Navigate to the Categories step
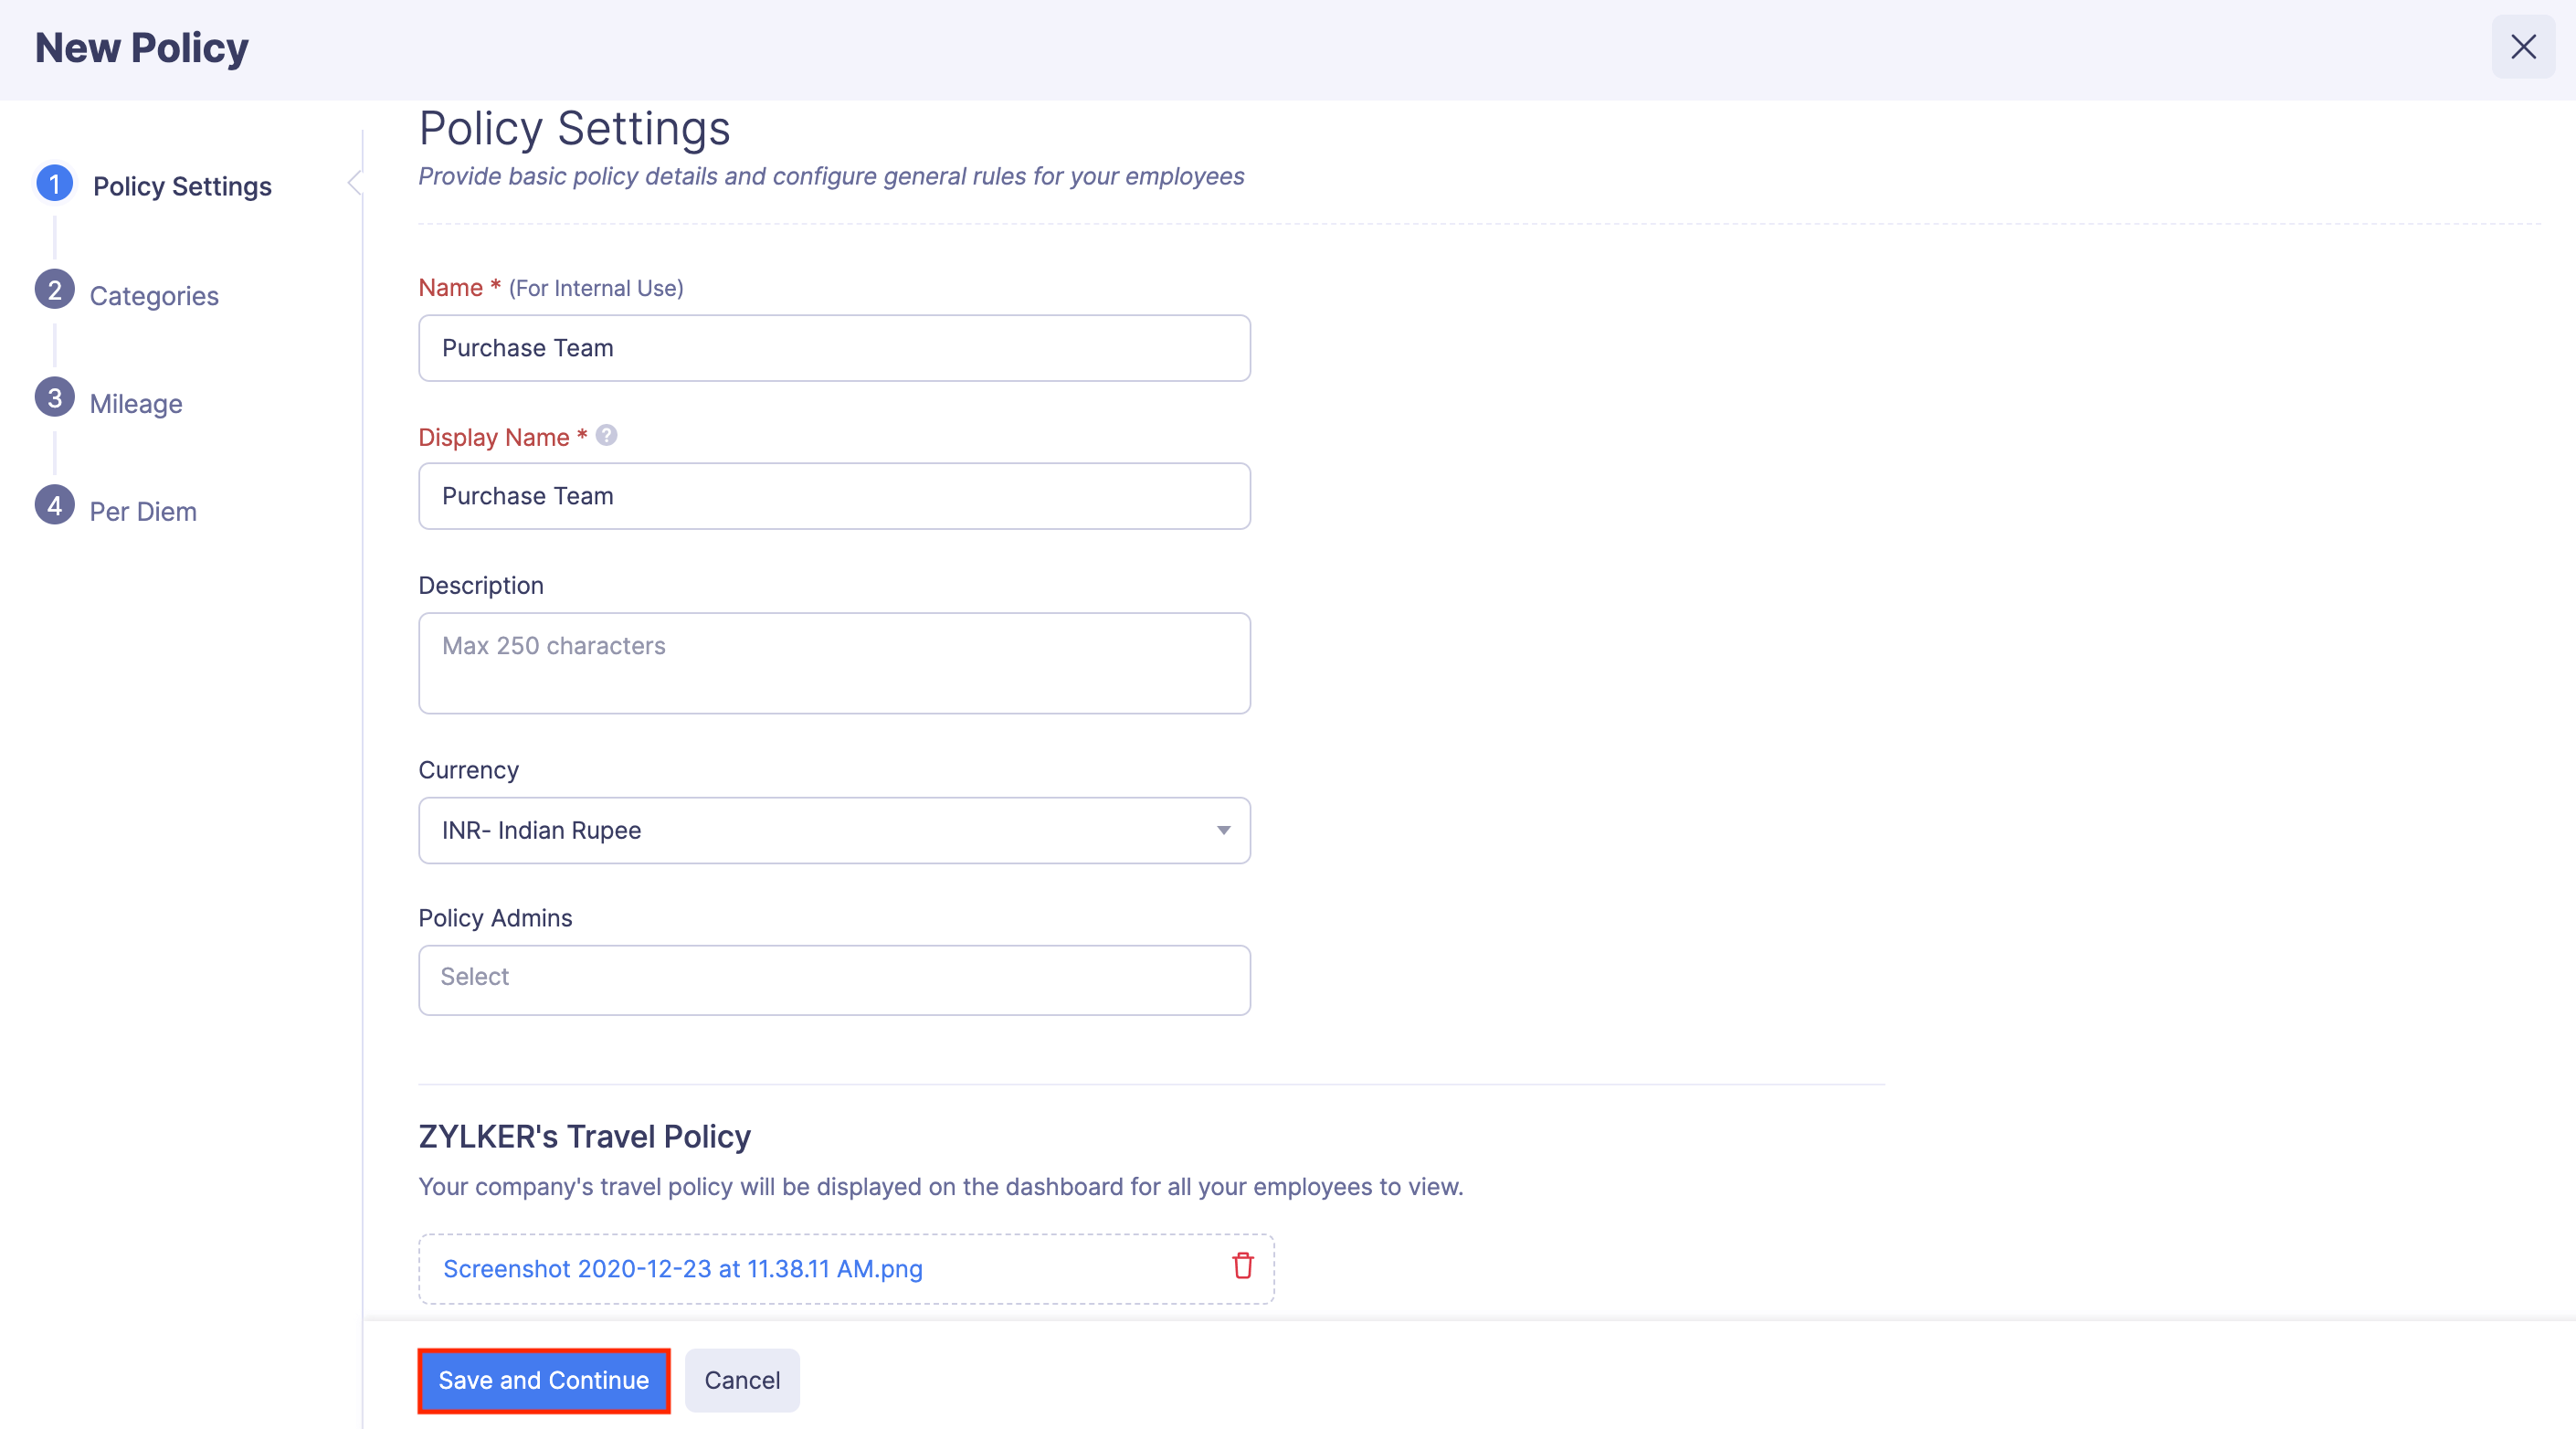 [154, 295]
